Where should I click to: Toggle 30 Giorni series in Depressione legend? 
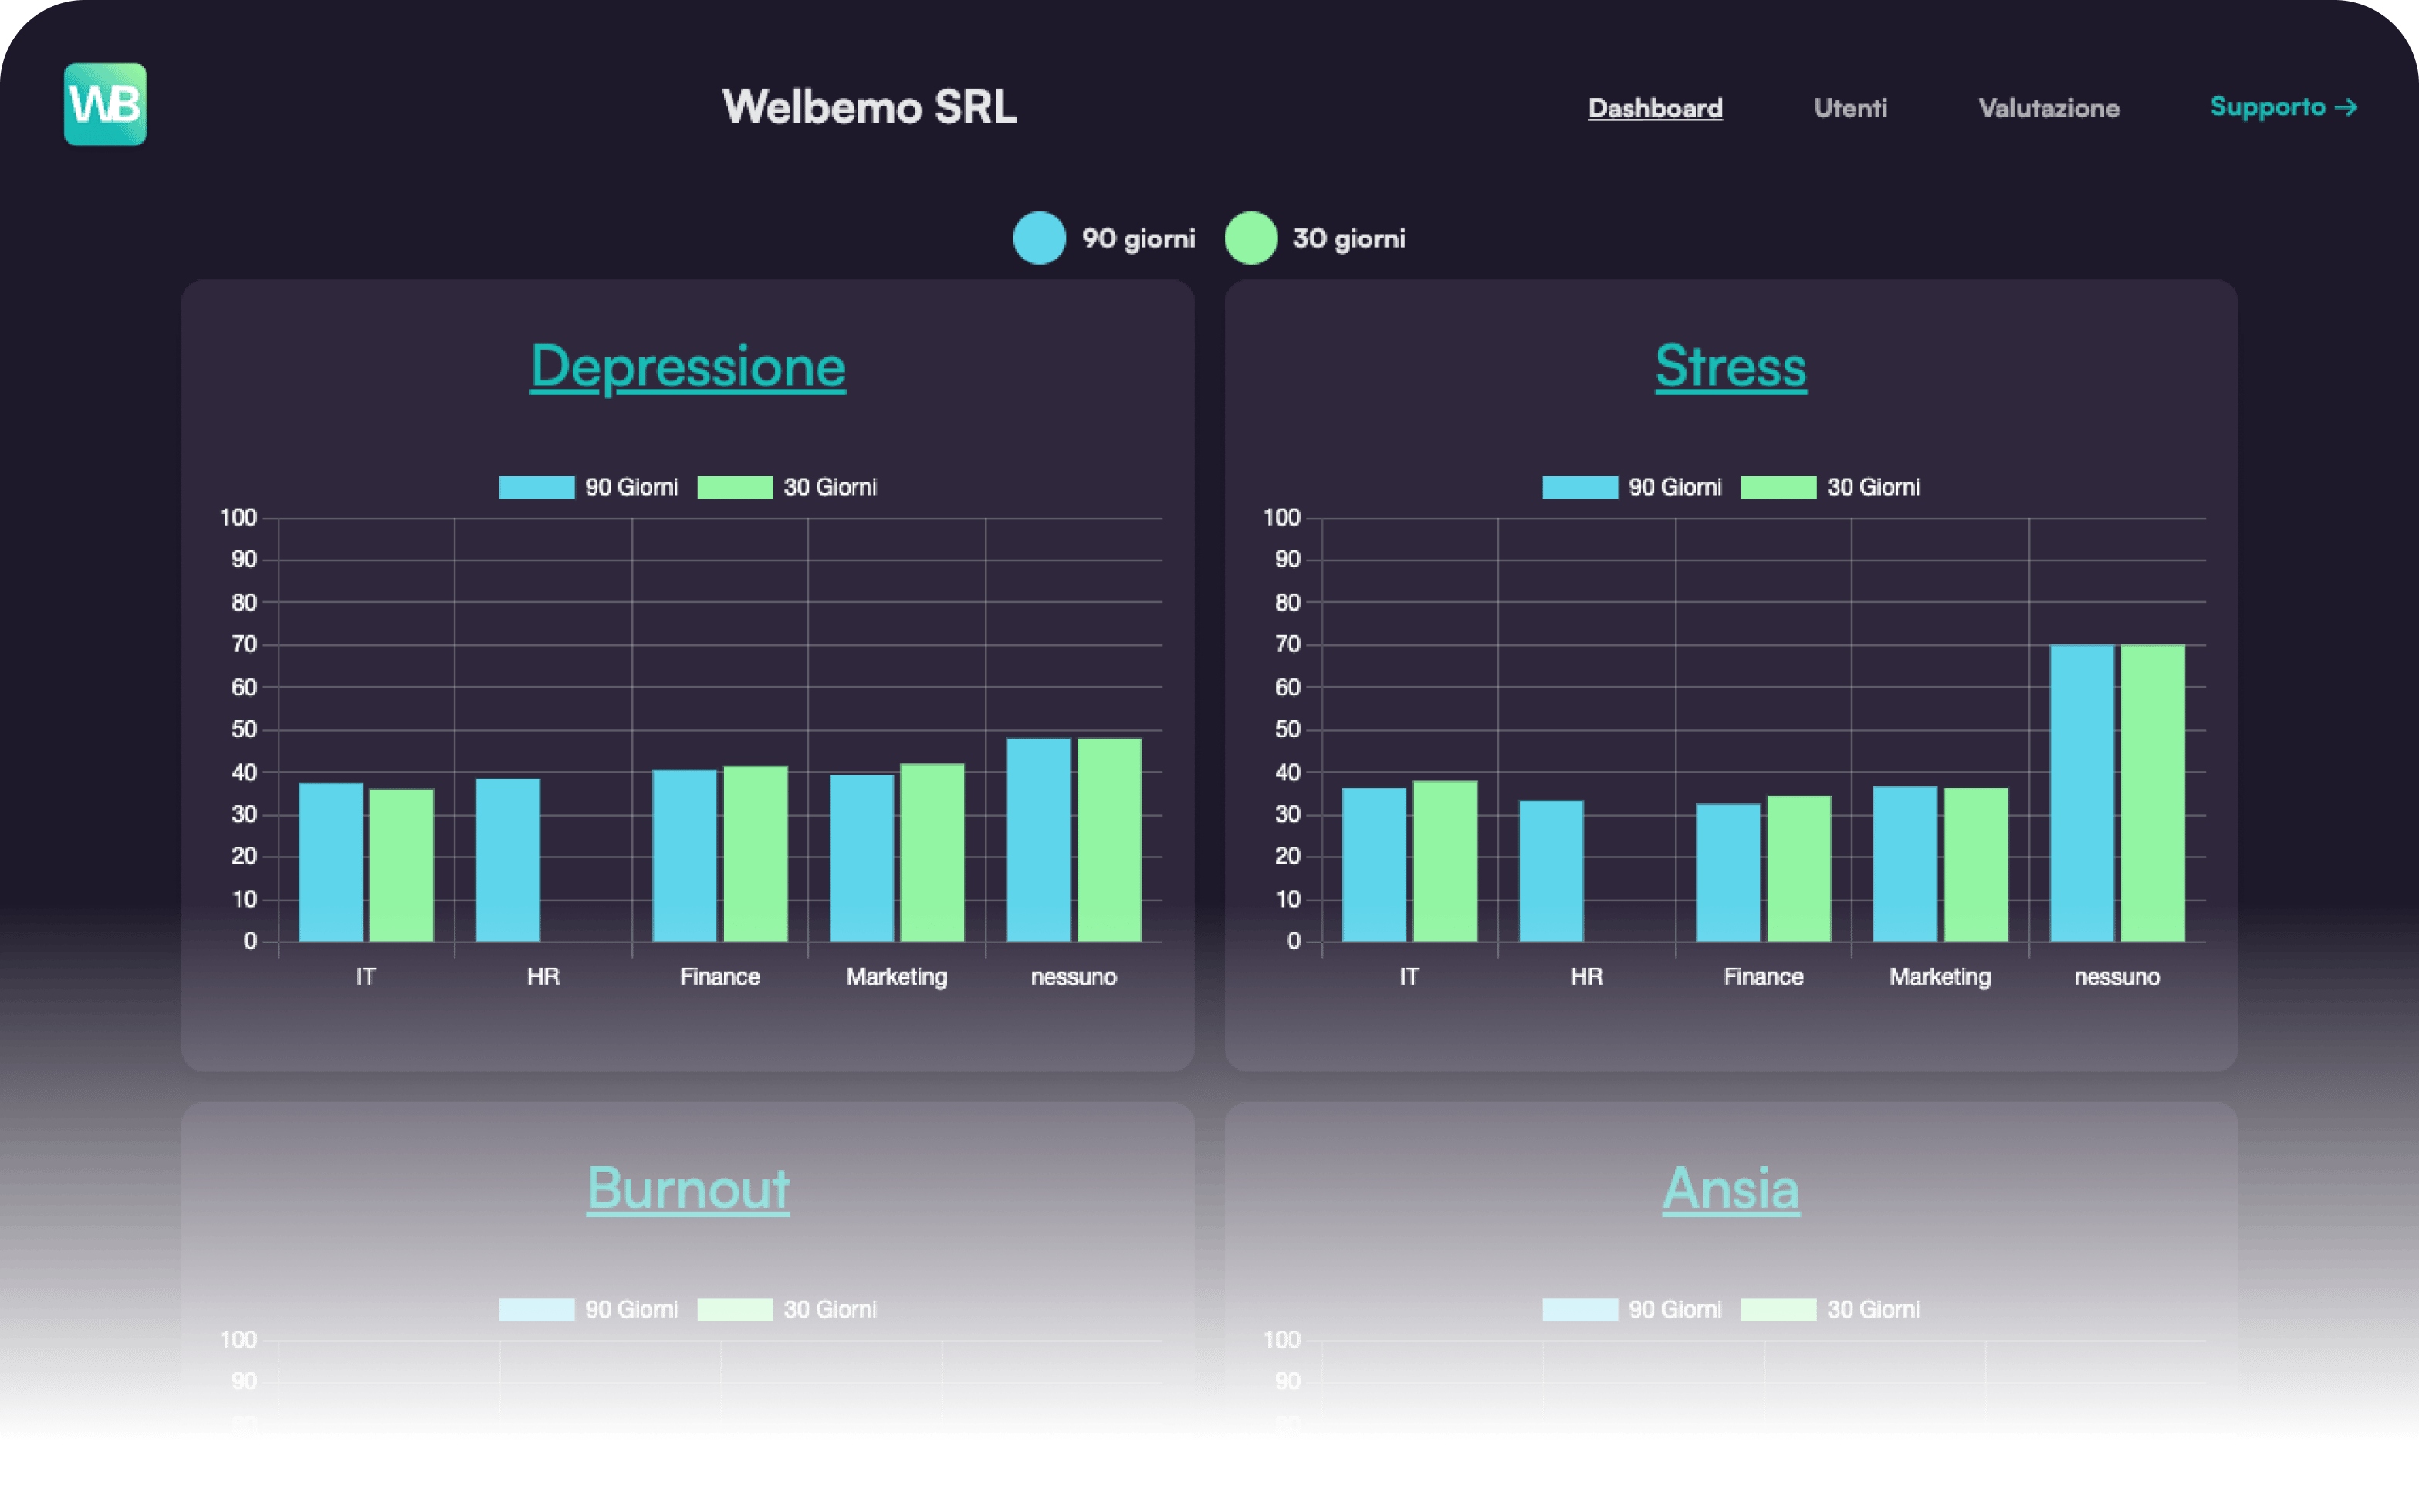coord(787,487)
